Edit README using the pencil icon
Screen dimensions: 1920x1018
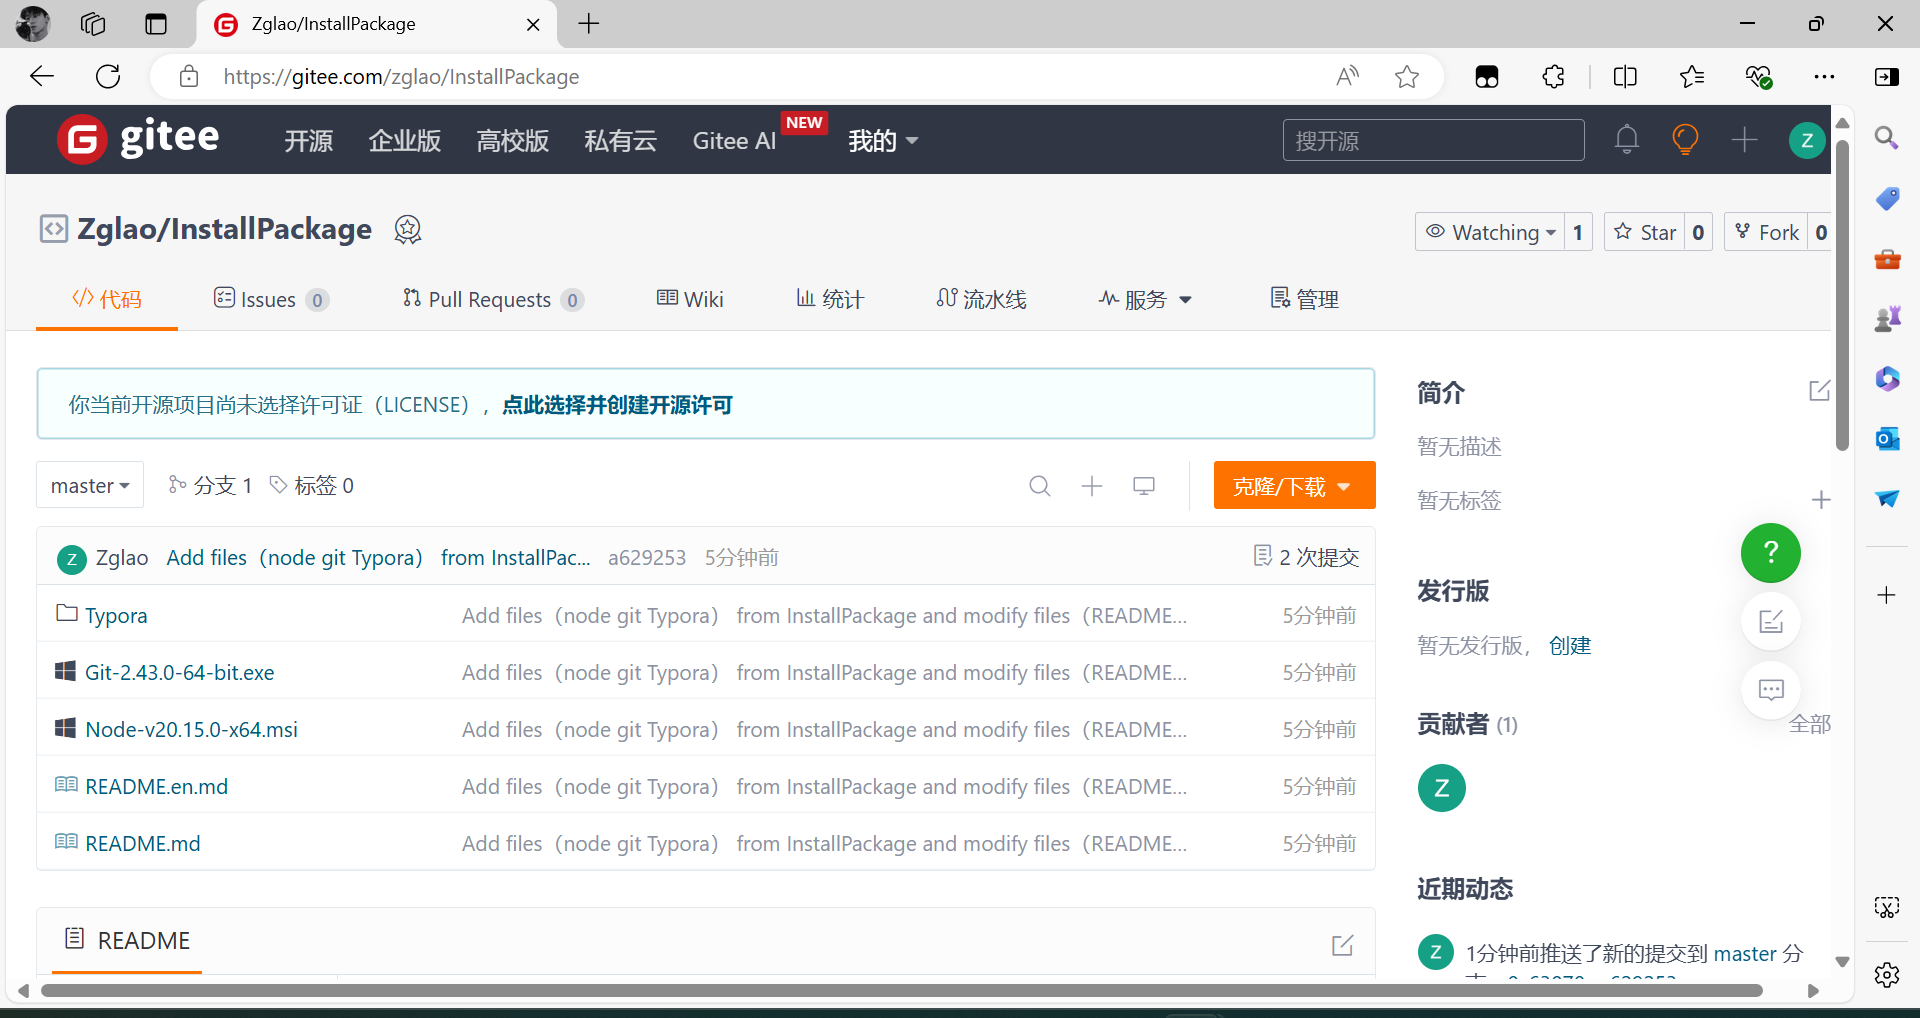coord(1342,945)
